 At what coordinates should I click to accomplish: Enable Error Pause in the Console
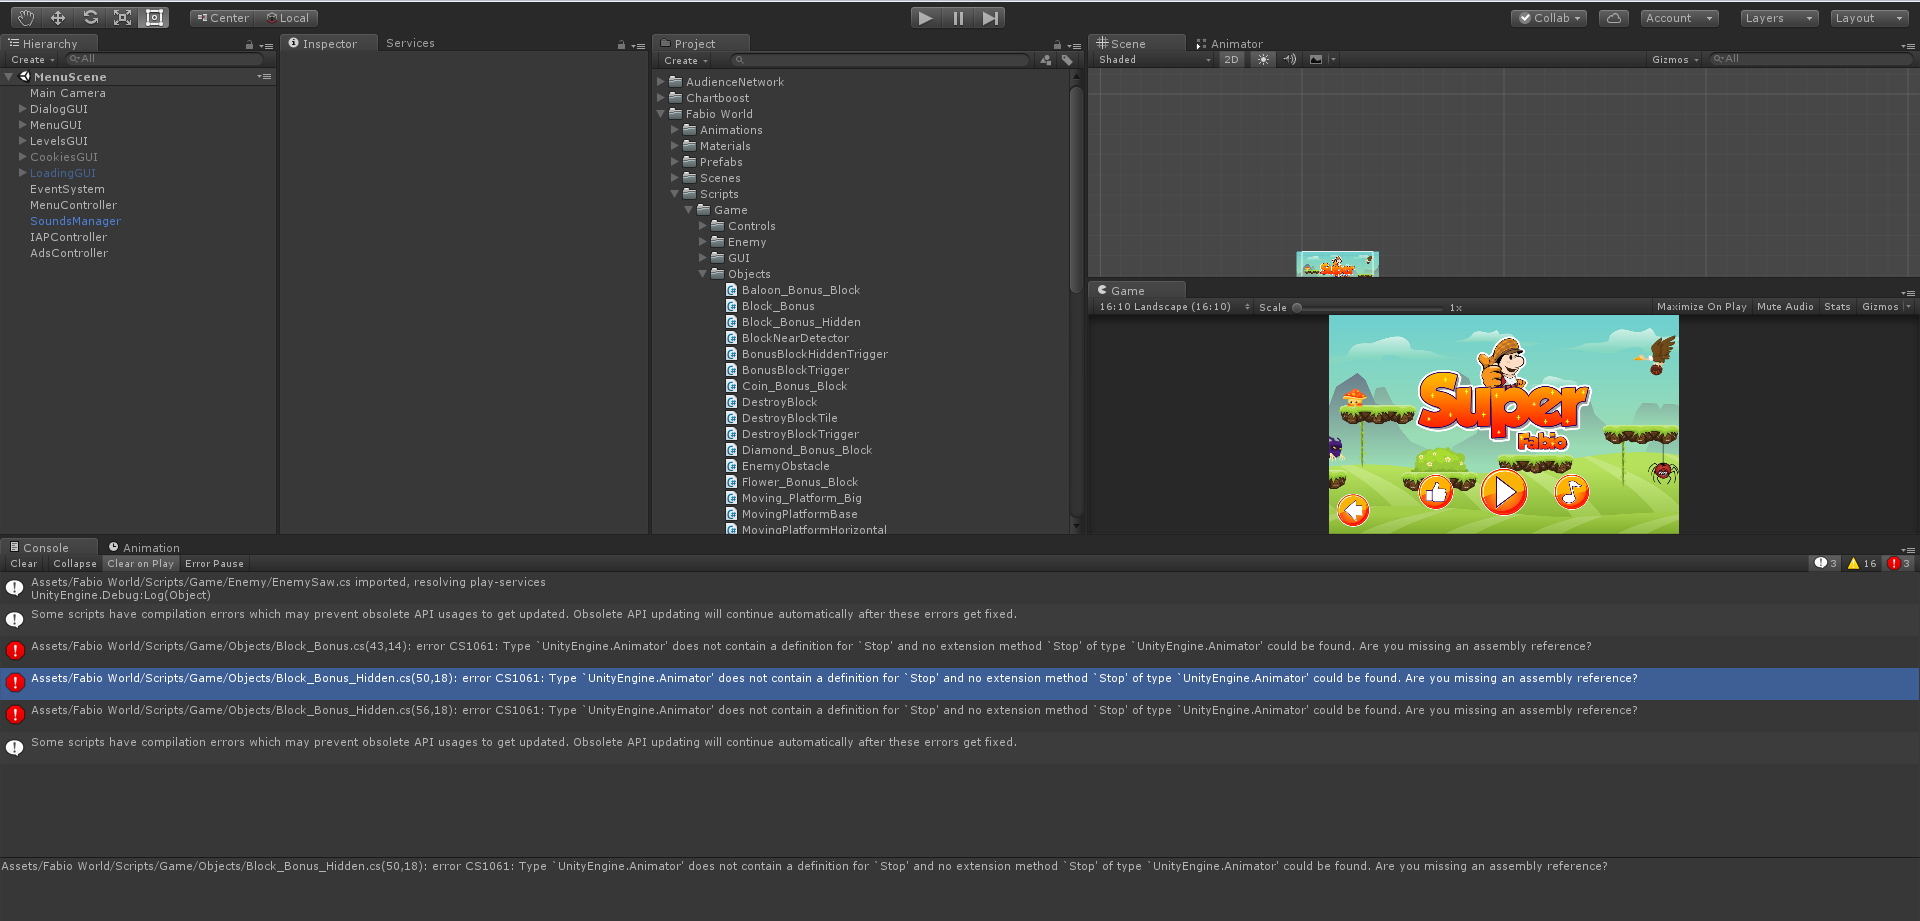(x=213, y=563)
